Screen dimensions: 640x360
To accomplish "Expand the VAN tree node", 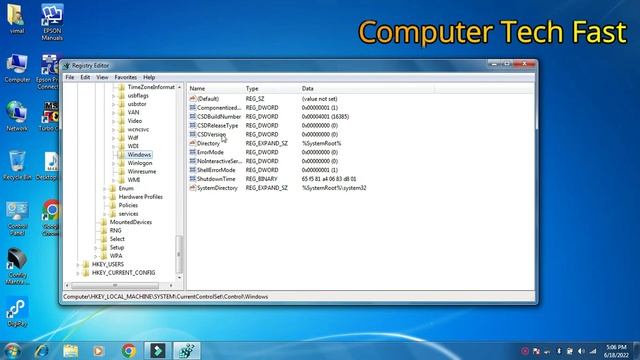I will 113,113.
